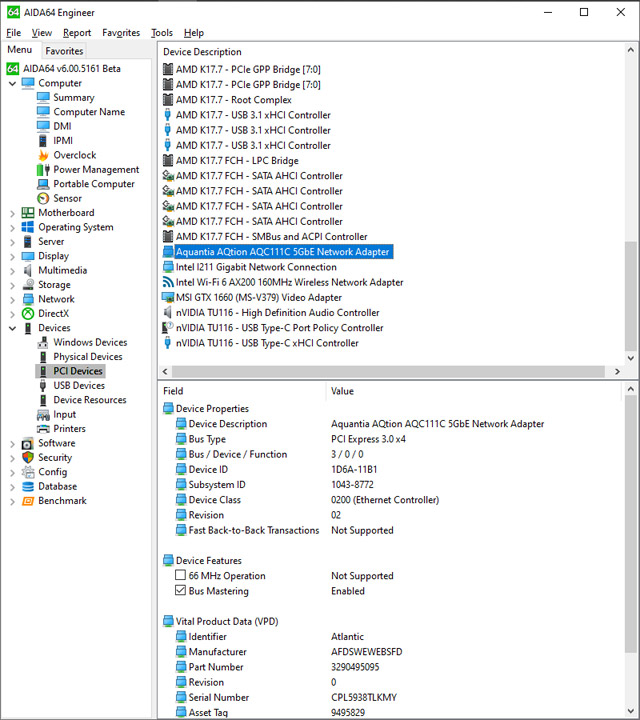Click the Database icon in tree
The width and height of the screenshot is (640, 720).
tap(28, 486)
